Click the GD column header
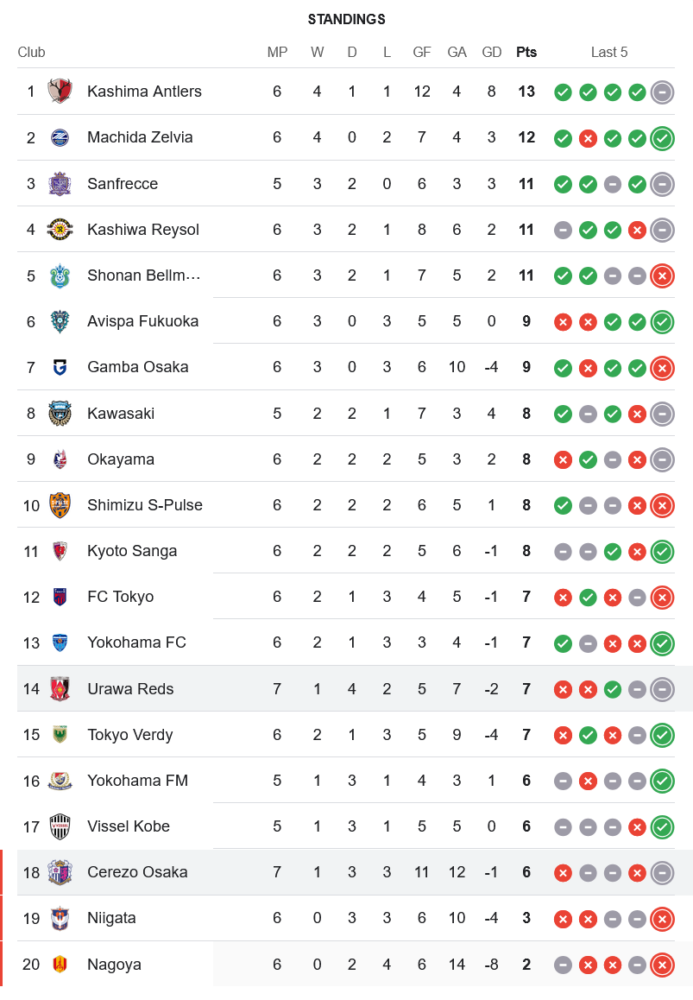This screenshot has height=1000, width=693. 491,52
